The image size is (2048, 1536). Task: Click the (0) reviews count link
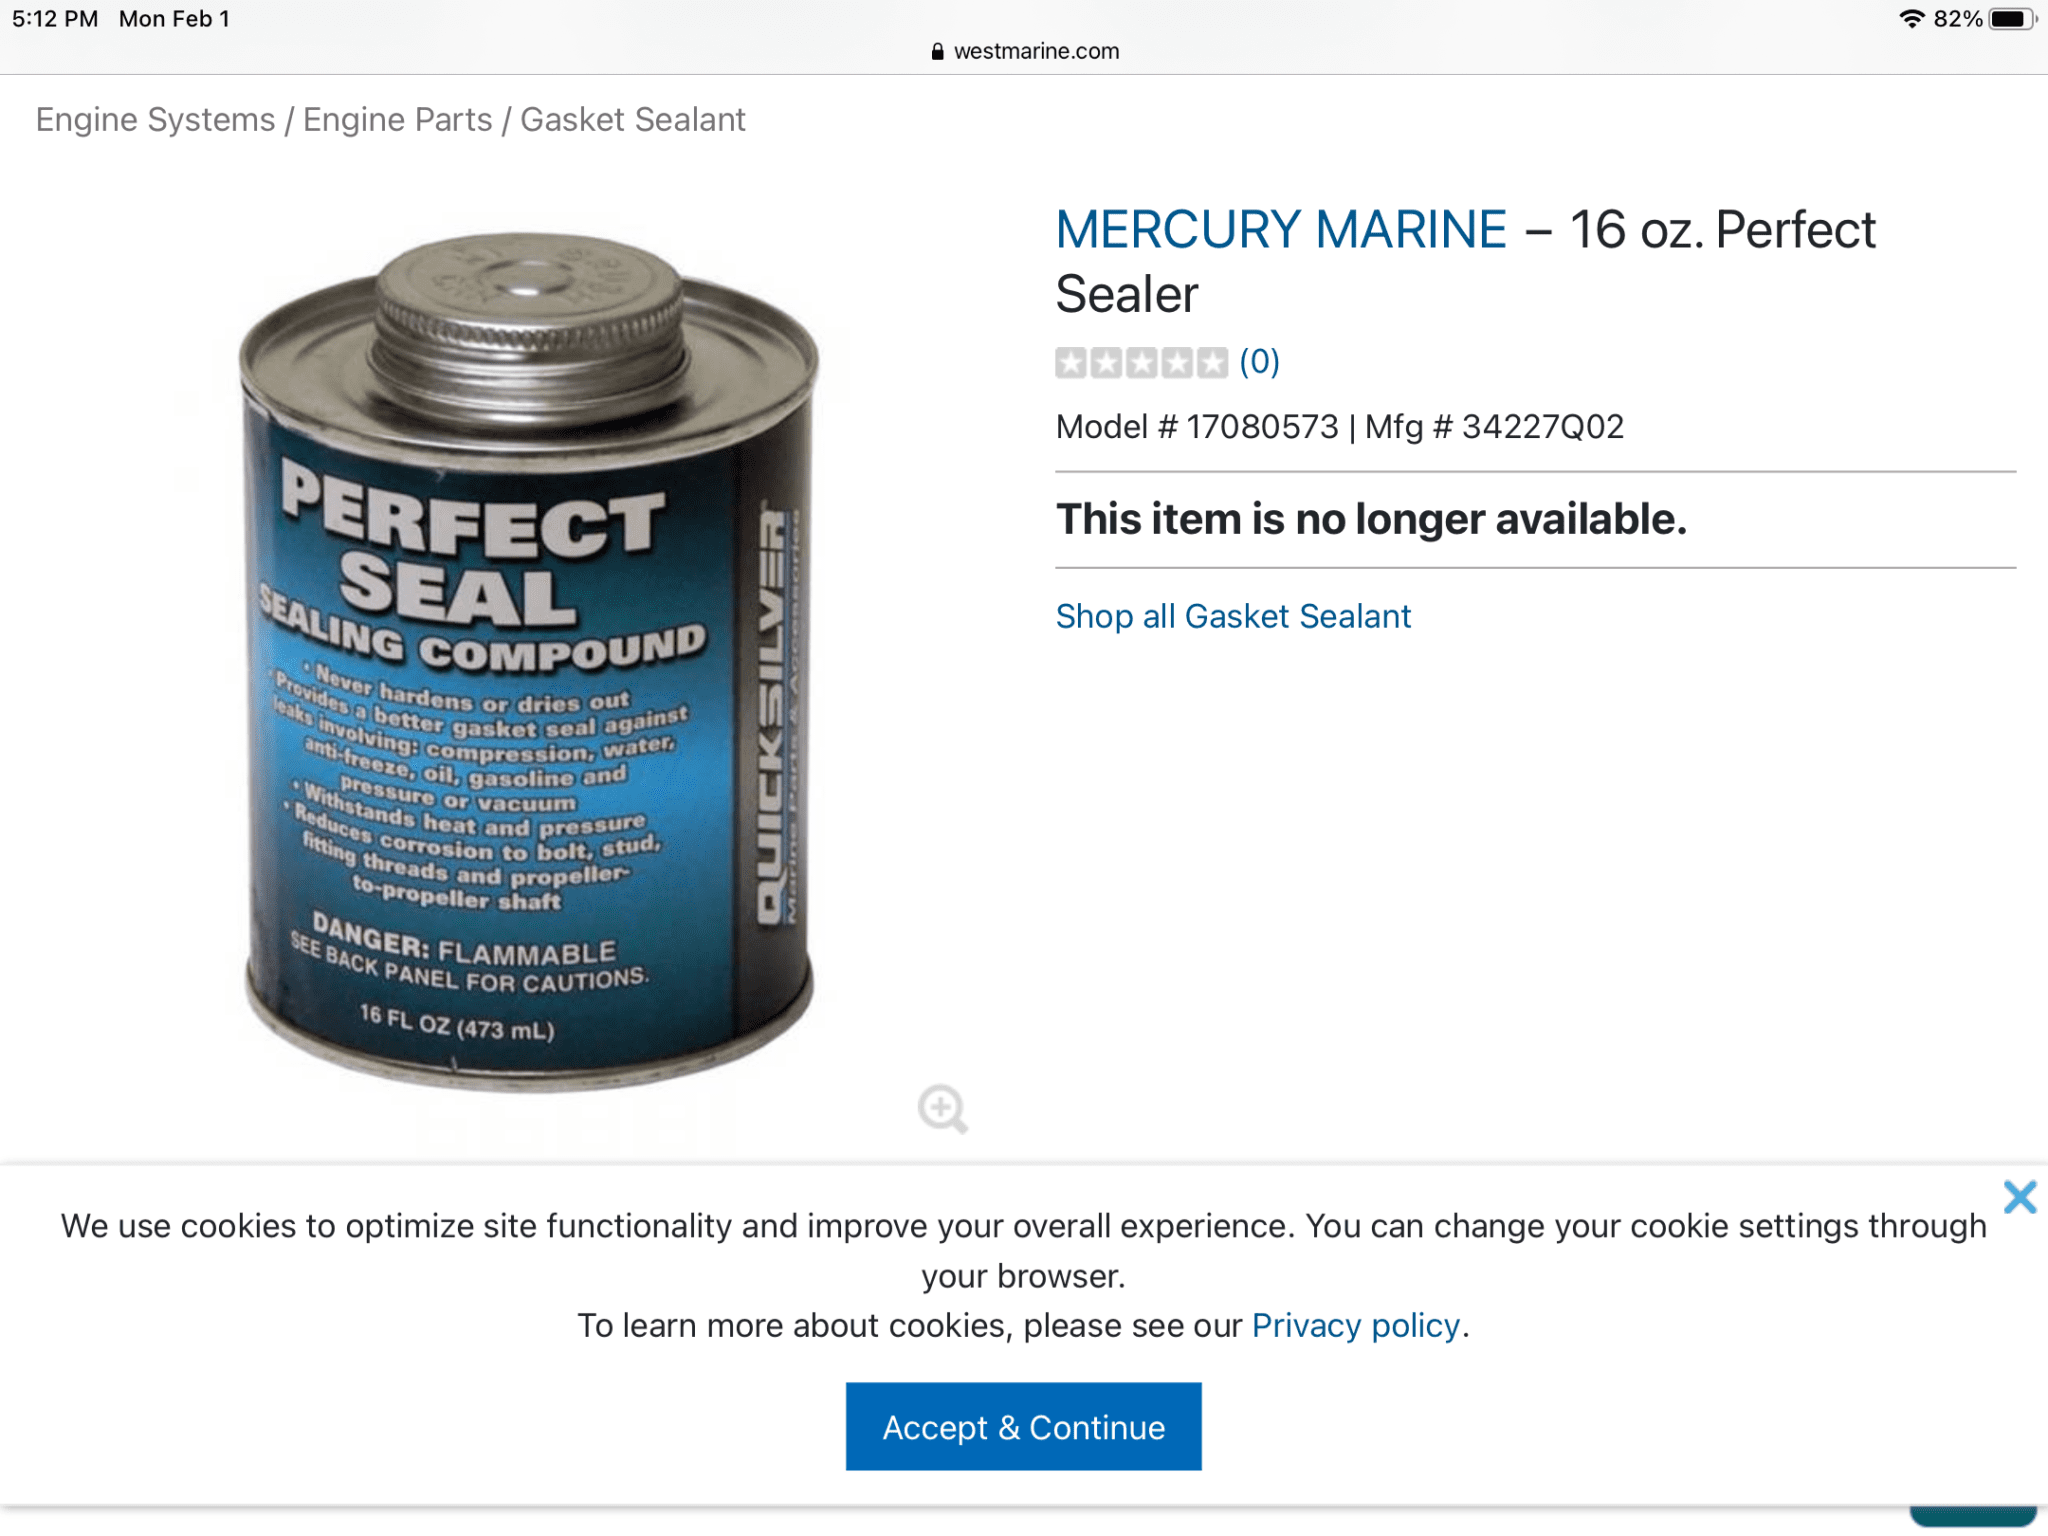pos(1259,362)
